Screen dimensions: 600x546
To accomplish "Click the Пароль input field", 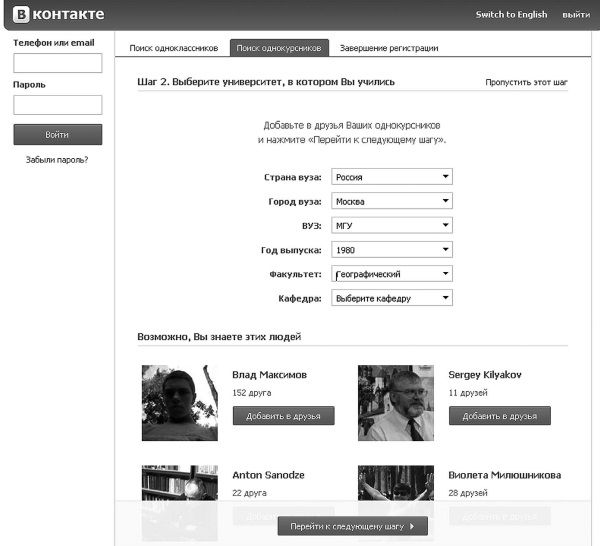I will (x=57, y=105).
